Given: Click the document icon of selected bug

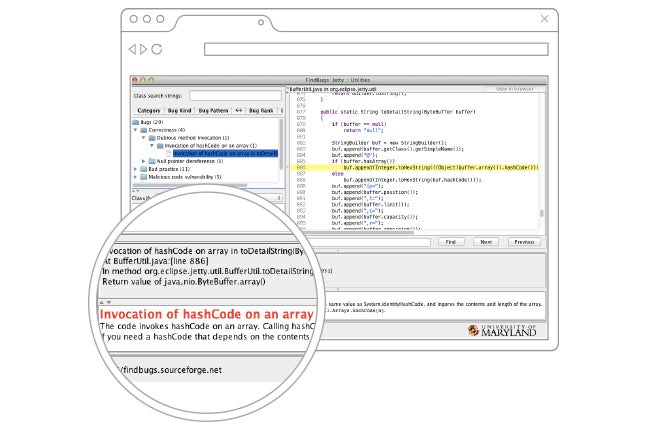Looking at the screenshot, I should (x=168, y=154).
